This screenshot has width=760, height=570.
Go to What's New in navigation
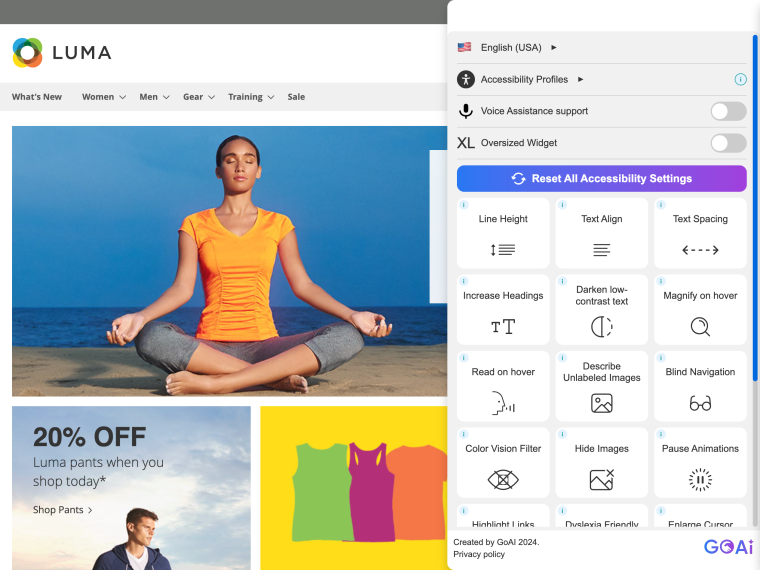(37, 97)
